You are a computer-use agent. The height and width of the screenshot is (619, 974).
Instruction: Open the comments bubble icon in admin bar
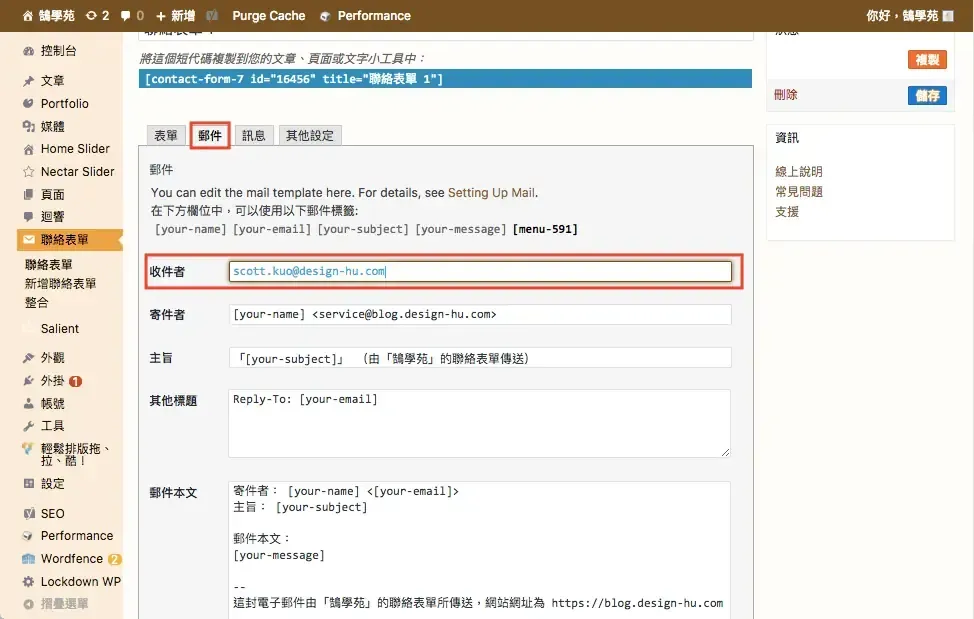pyautogui.click(x=125, y=16)
